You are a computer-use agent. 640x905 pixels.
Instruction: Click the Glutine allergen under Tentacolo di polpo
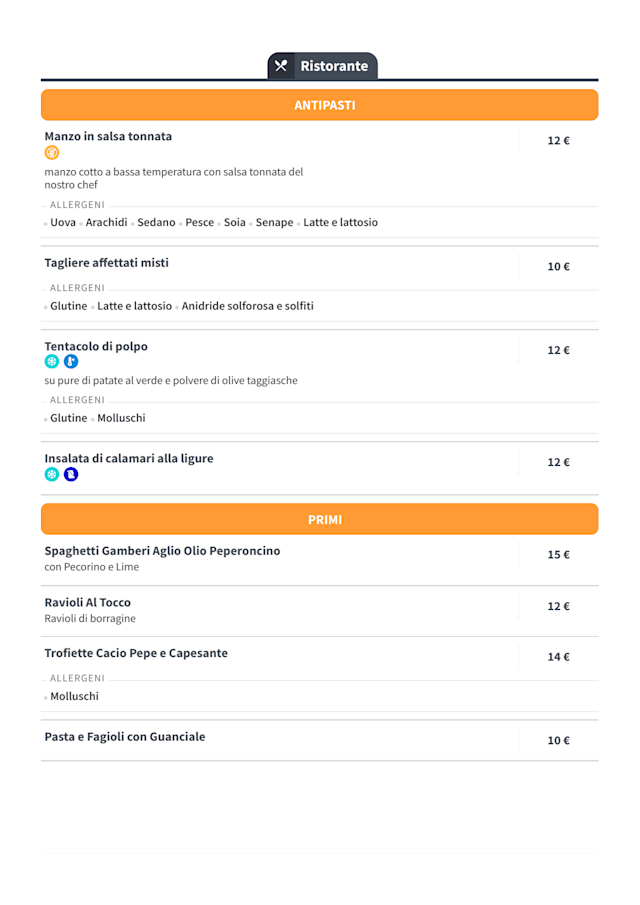[68, 418]
